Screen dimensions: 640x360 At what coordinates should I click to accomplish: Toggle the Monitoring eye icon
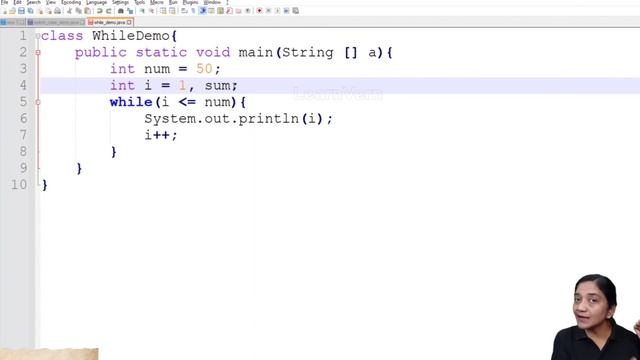coord(247,11)
